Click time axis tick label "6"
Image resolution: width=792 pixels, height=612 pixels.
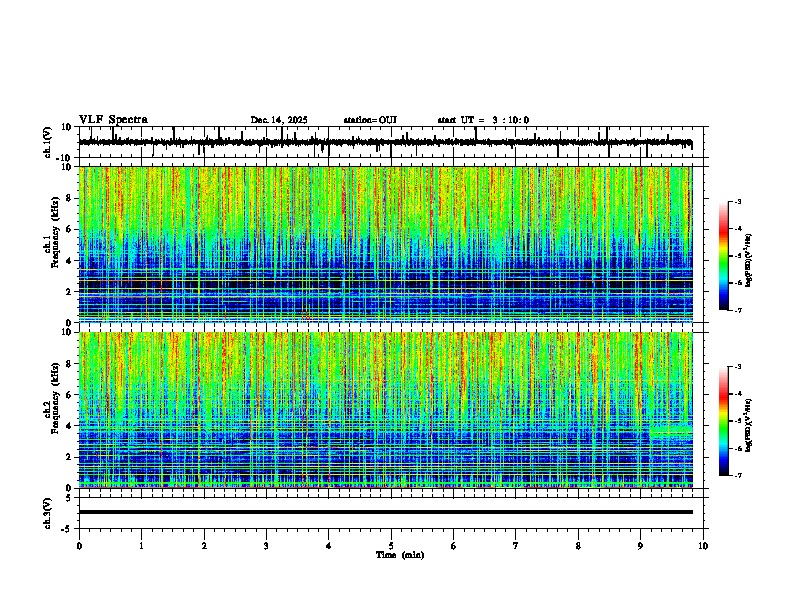pos(454,546)
